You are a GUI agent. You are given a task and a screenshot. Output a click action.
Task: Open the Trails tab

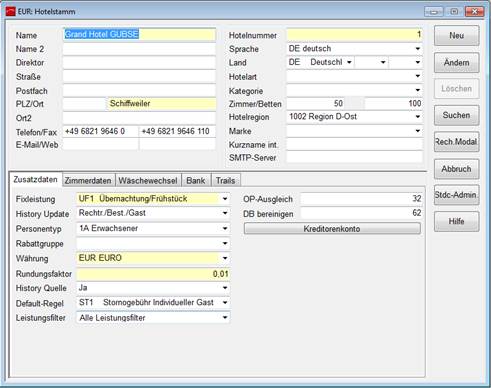point(225,180)
